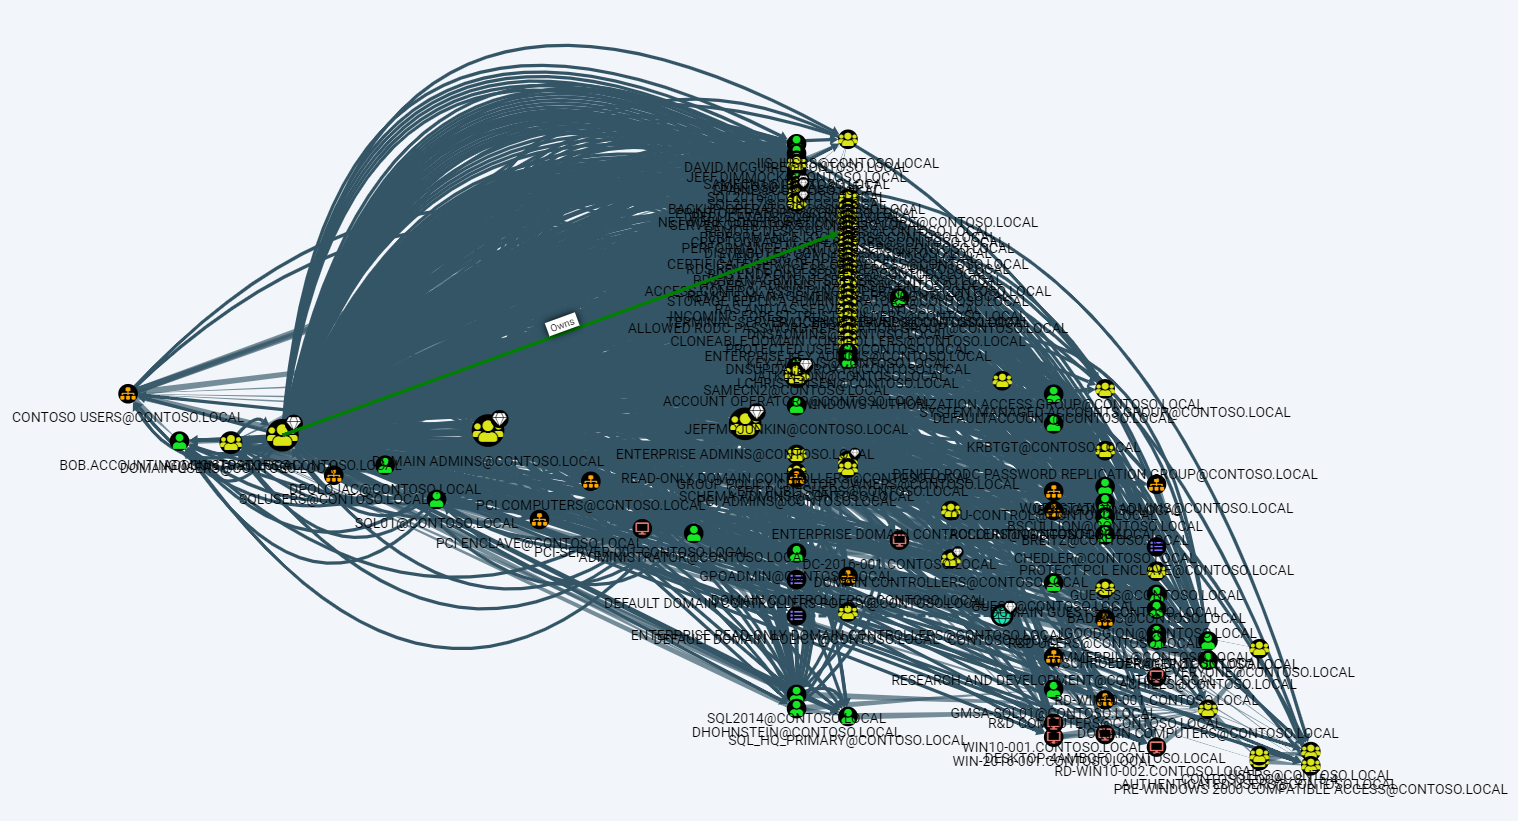1518x821 pixels.
Task: Click the SYSTEM MANAGED ACCOUNTS GROUP node
Action: coord(1105,389)
